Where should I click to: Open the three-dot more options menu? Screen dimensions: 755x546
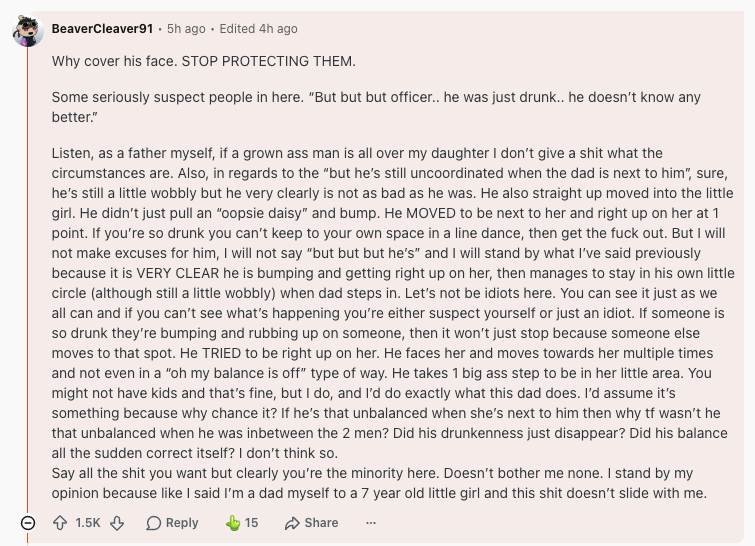click(x=371, y=523)
